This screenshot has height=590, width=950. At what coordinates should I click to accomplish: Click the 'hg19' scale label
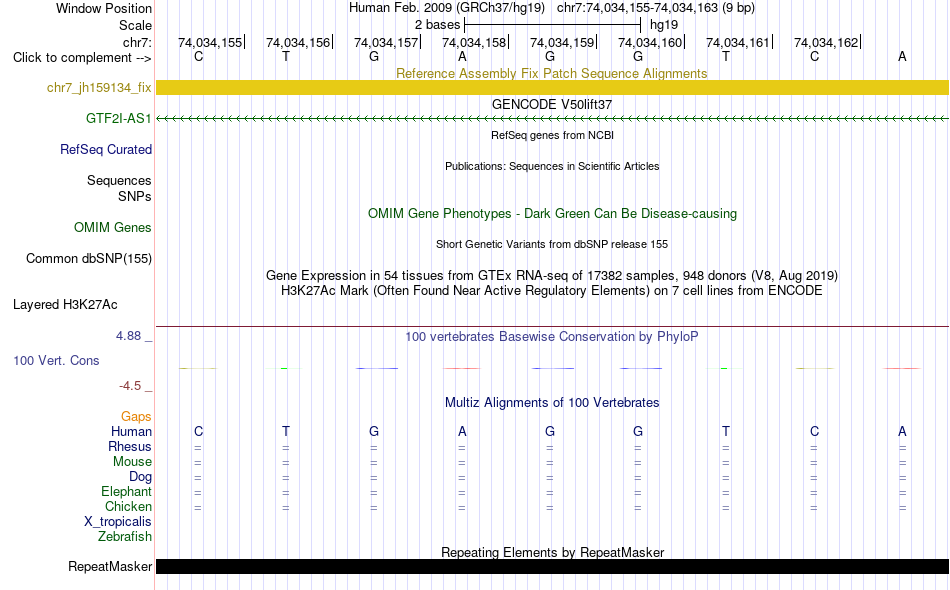[663, 25]
